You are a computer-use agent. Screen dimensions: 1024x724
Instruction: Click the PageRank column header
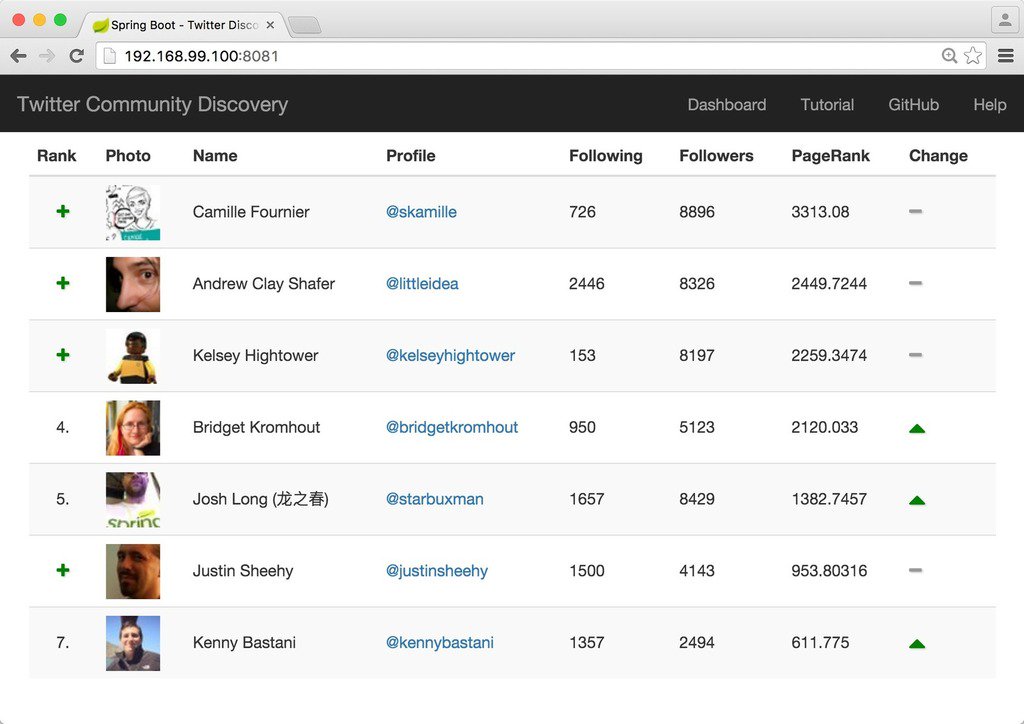831,155
